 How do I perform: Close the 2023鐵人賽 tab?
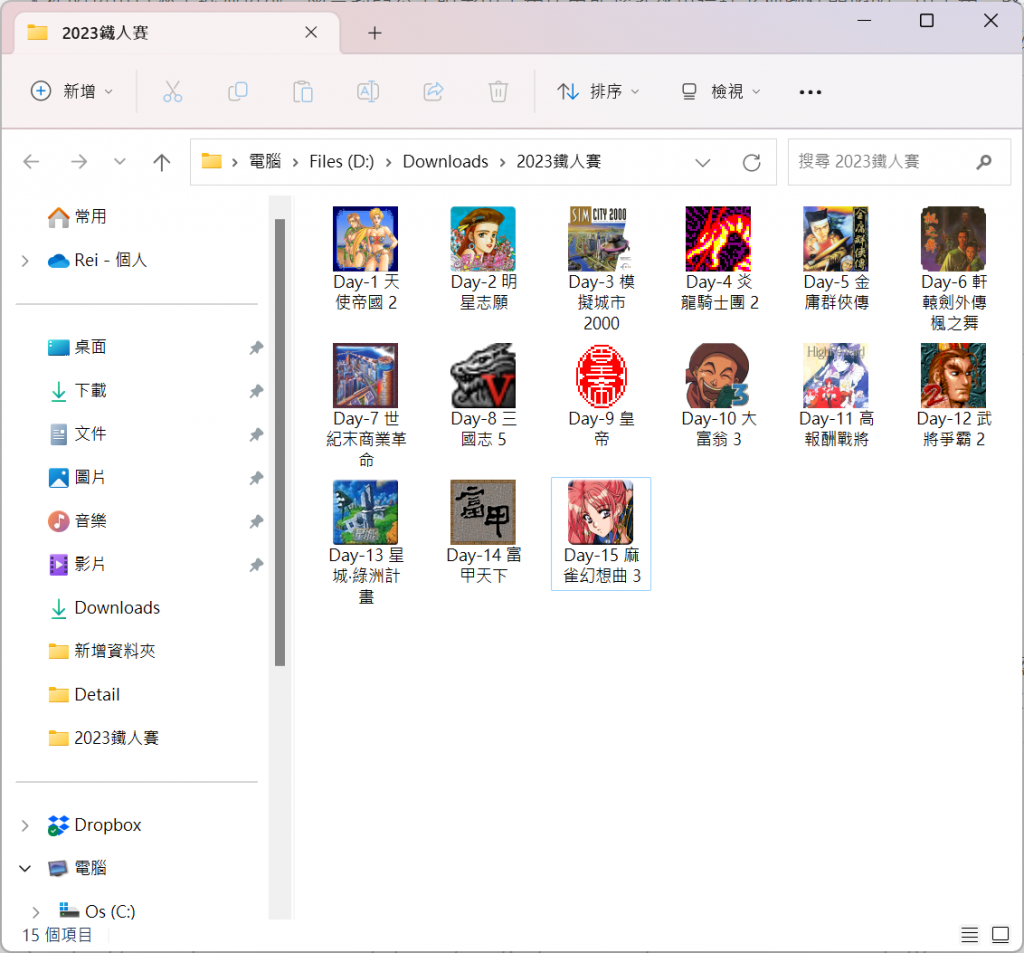pyautogui.click(x=311, y=33)
